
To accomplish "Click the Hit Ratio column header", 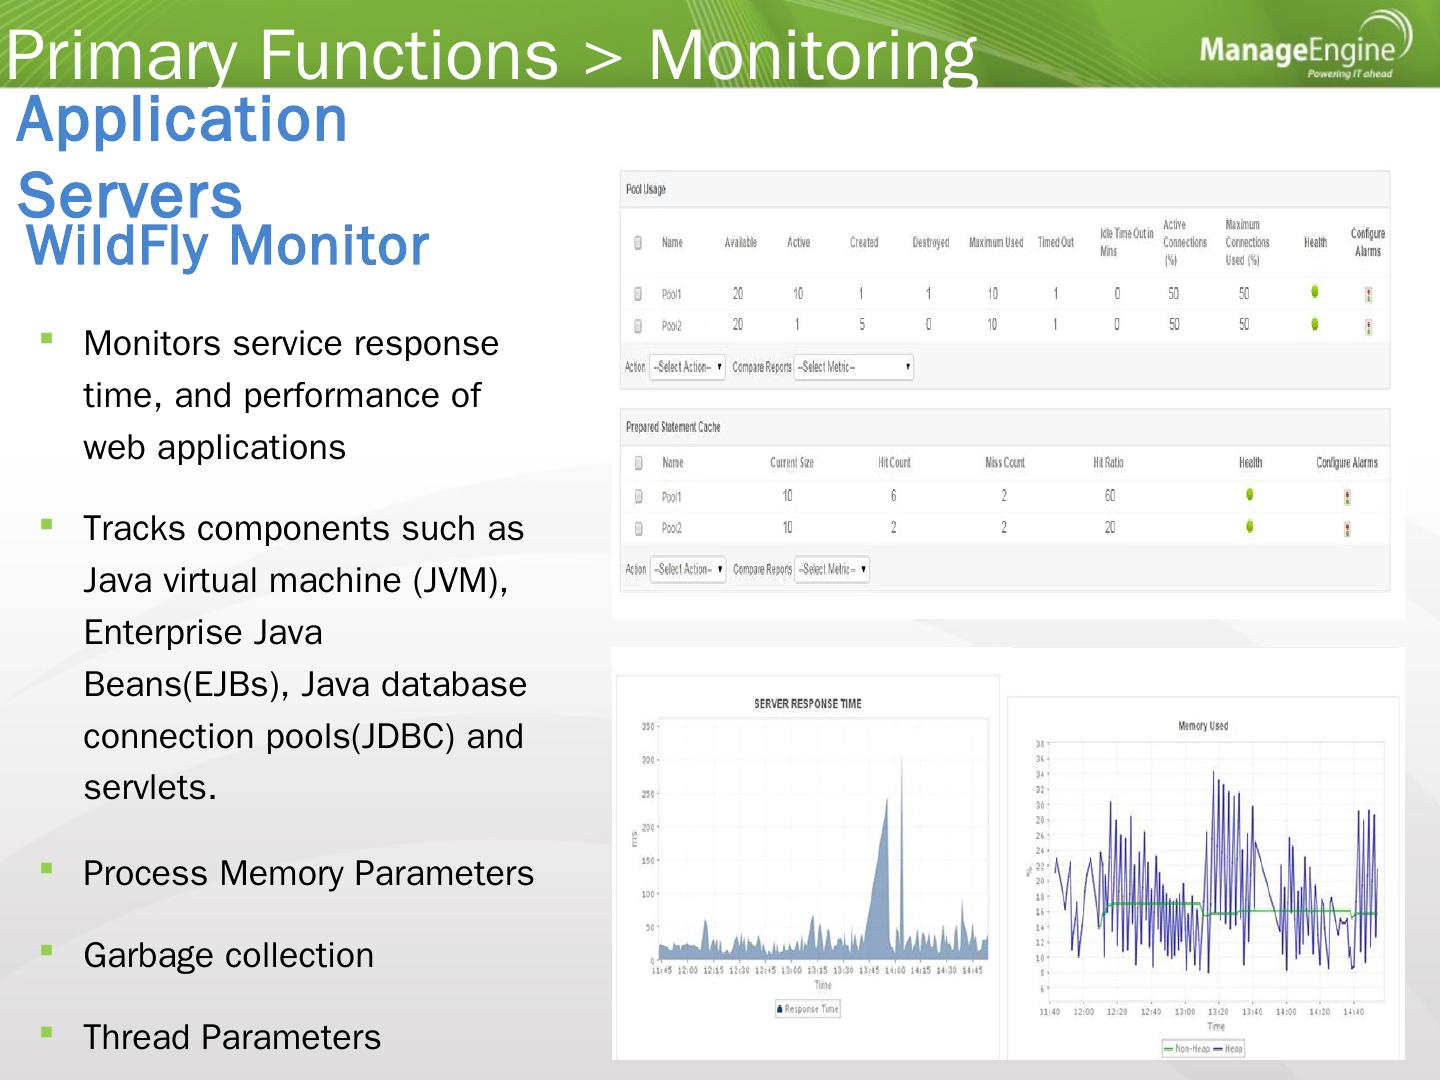I will coord(1108,463).
